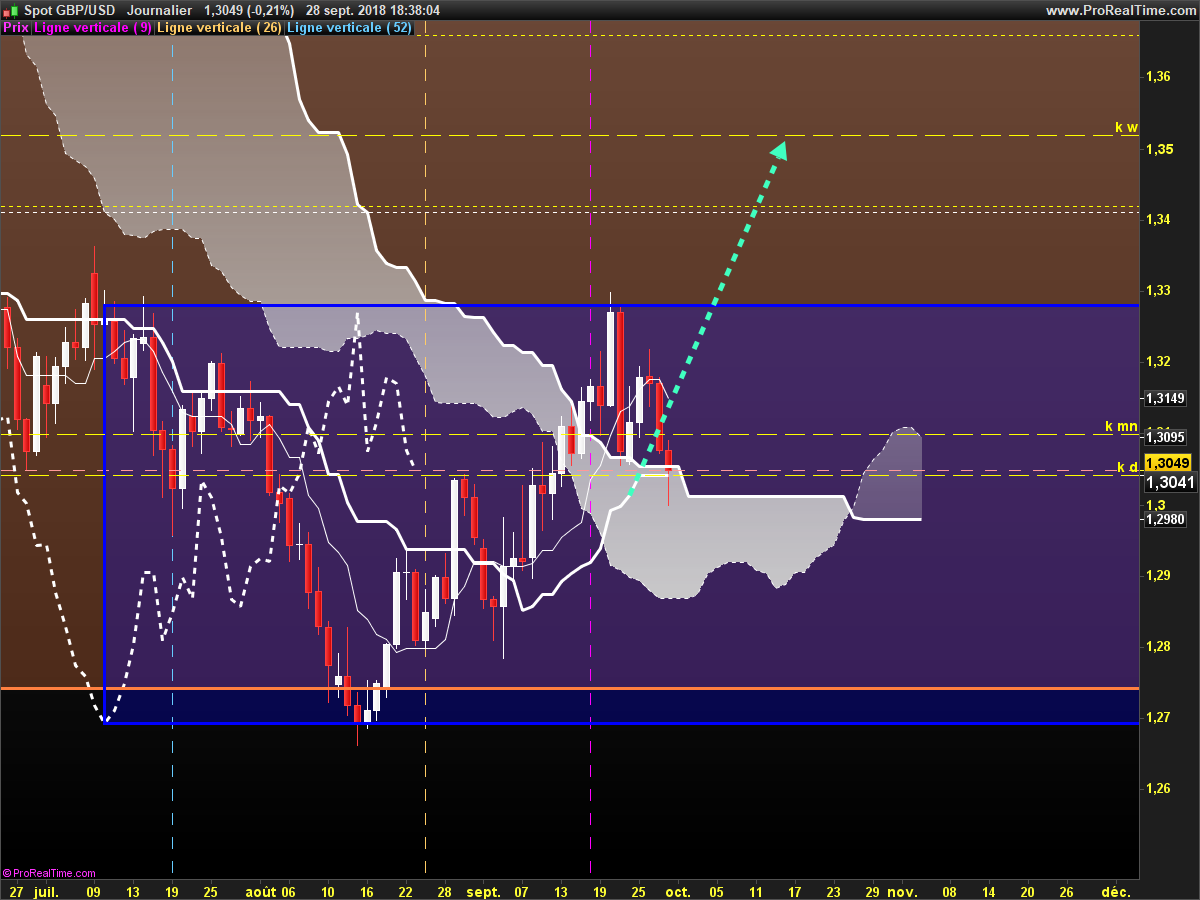Image resolution: width=1200 pixels, height=900 pixels.
Task: Click the 1,29 price axis value
Action: [x=1158, y=575]
